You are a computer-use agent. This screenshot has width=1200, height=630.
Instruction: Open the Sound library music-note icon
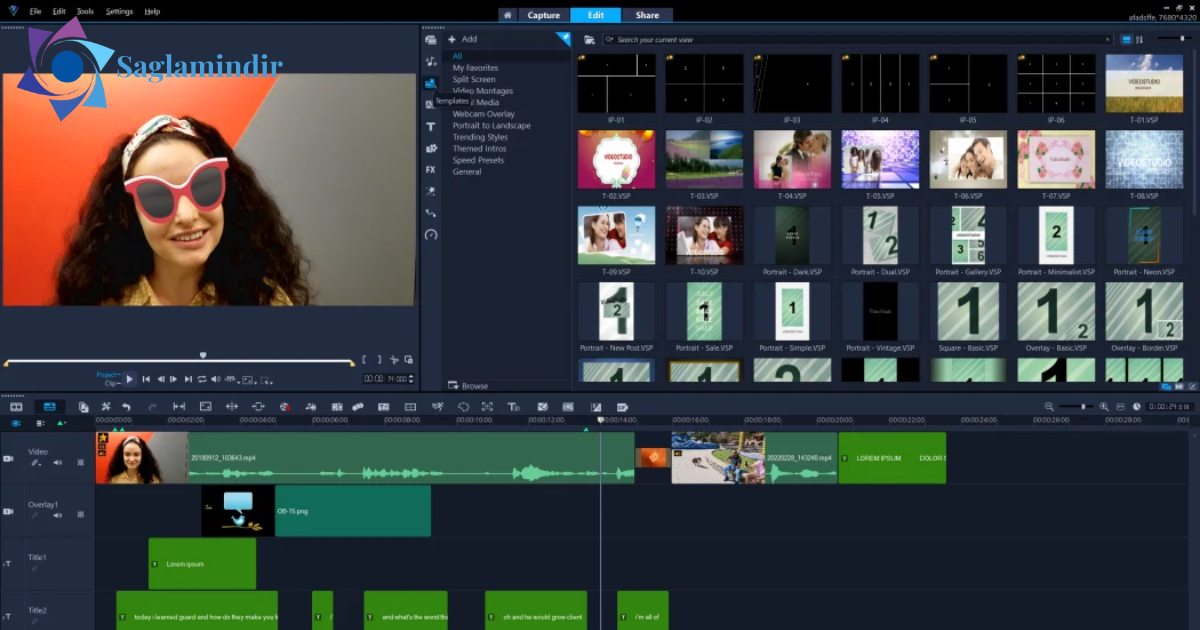click(431, 61)
